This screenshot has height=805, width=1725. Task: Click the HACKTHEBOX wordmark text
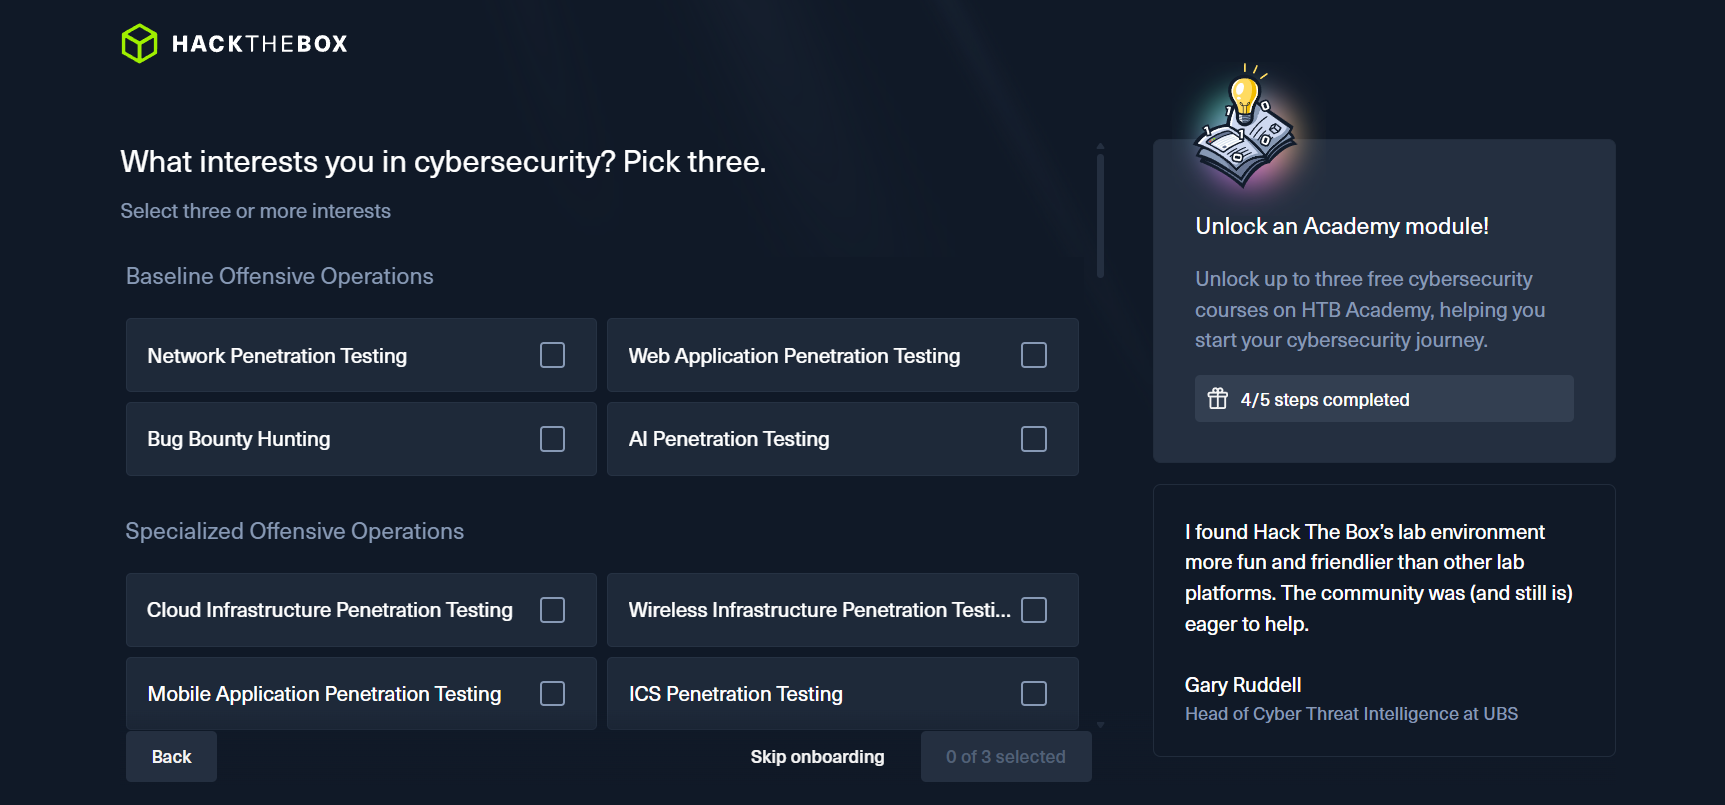coord(260,44)
